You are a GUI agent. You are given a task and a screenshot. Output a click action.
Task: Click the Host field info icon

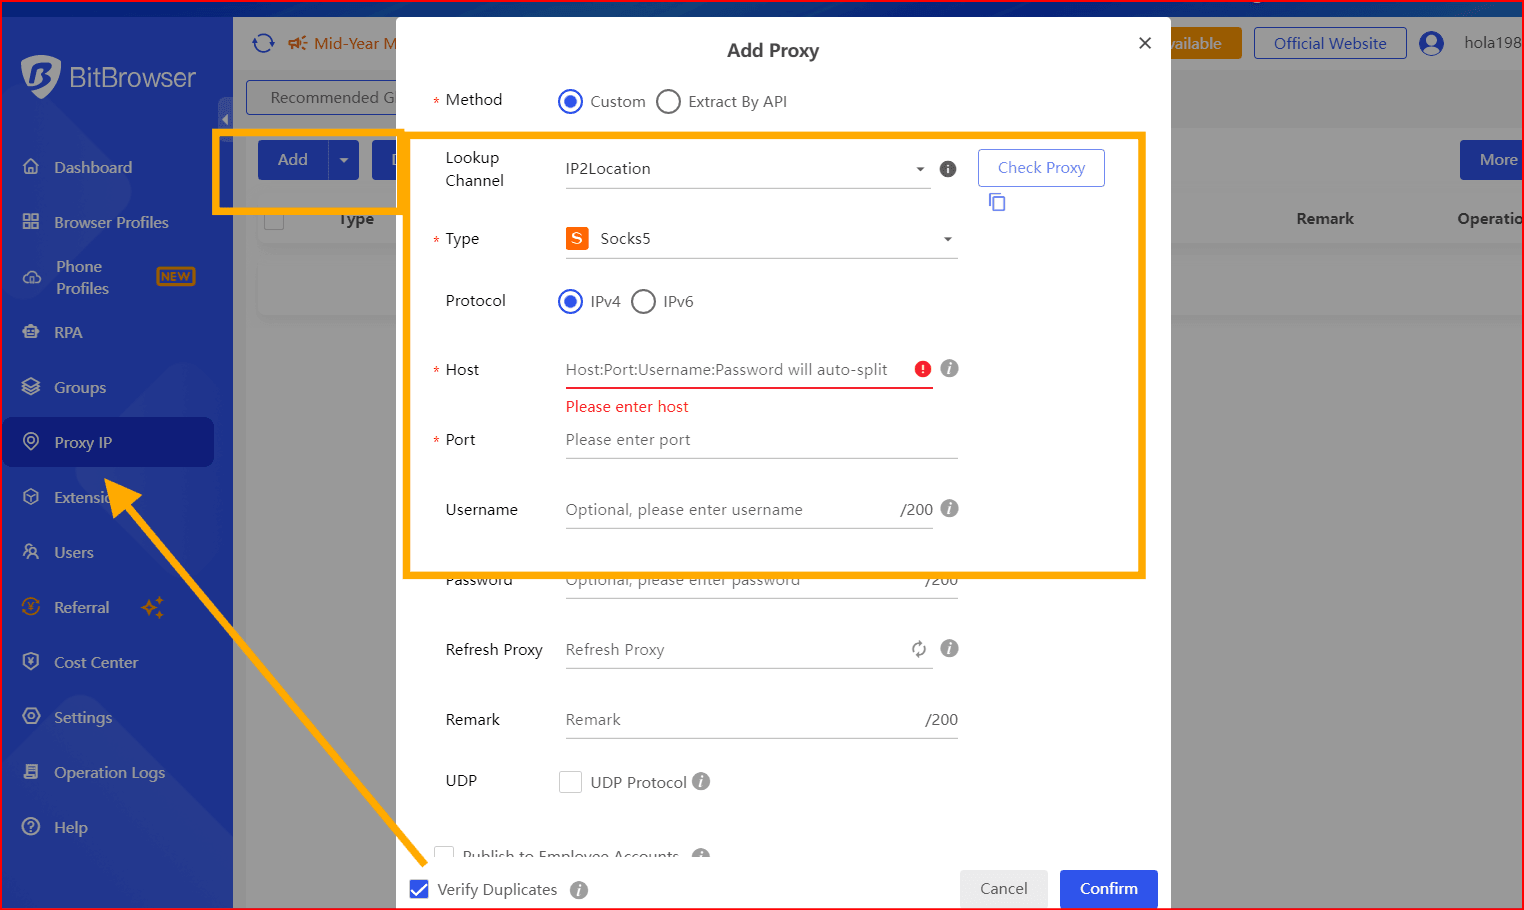coord(950,369)
